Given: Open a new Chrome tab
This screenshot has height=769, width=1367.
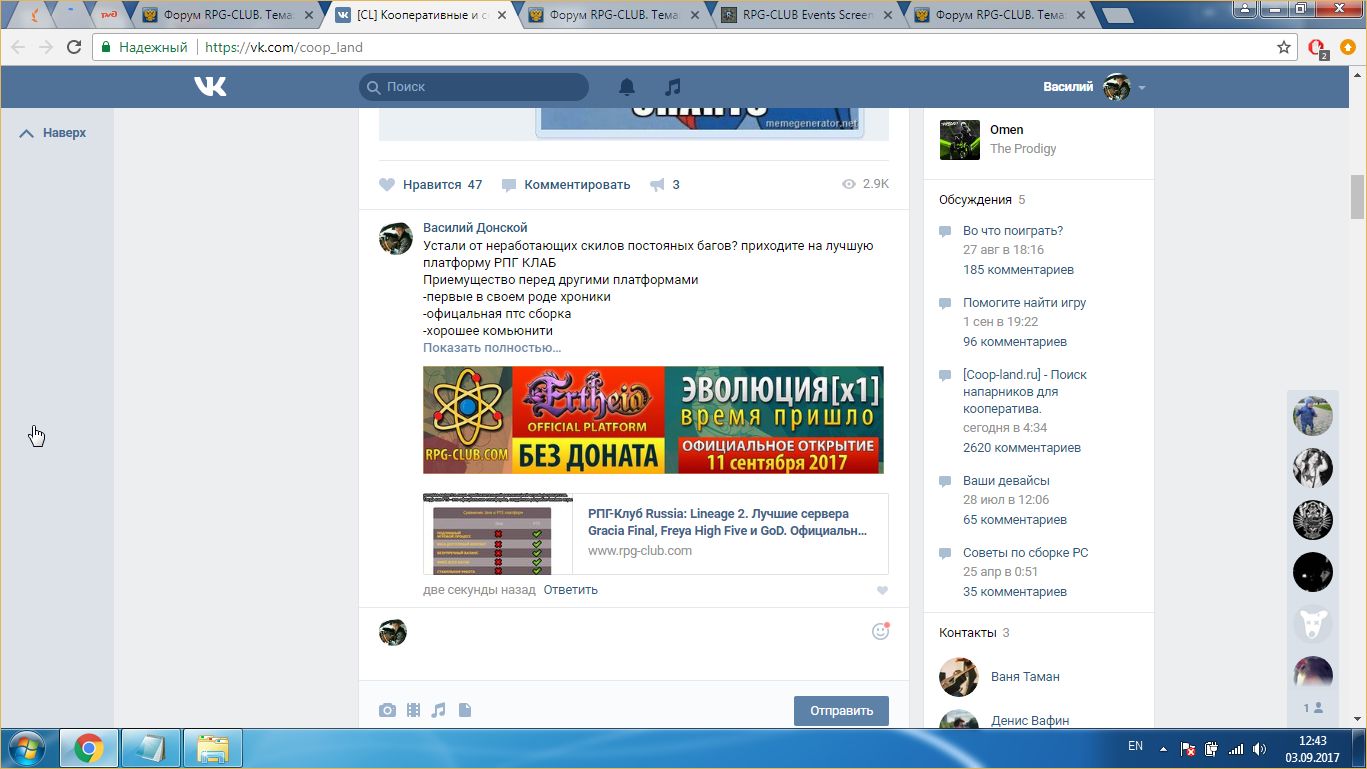Looking at the screenshot, I should (x=1116, y=15).
